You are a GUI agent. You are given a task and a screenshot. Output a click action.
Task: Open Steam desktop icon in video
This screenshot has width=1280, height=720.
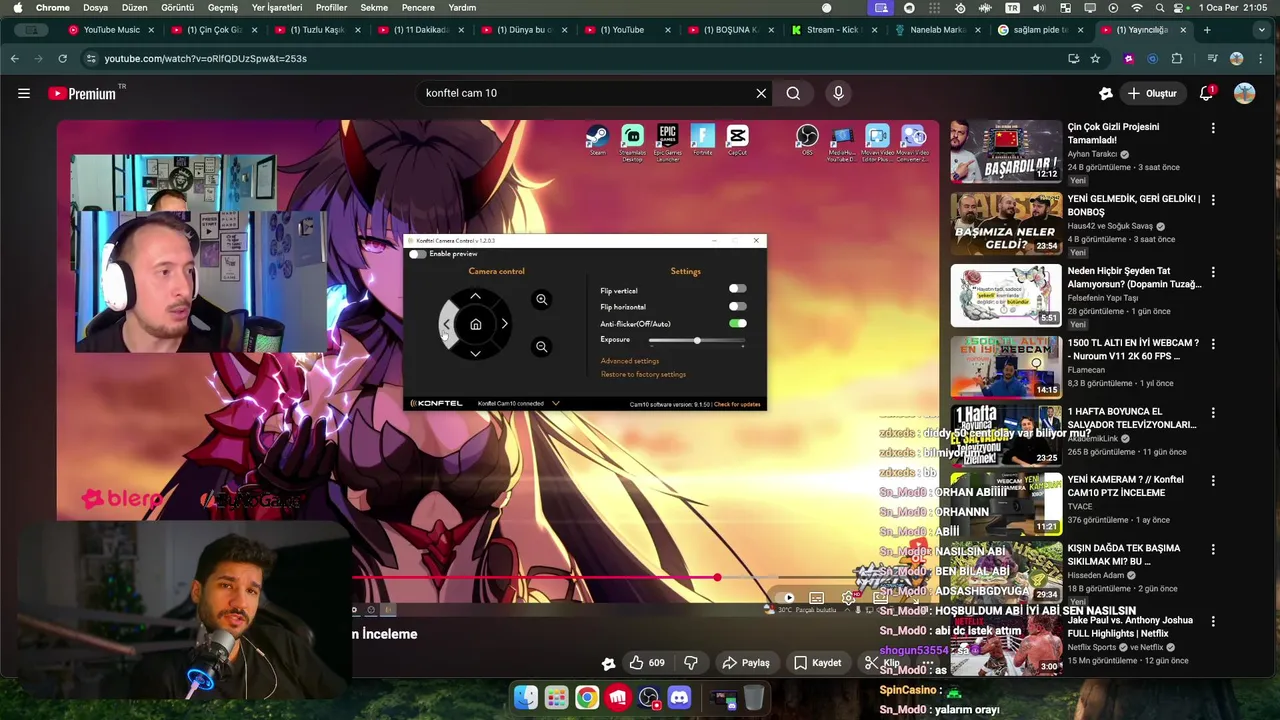point(597,139)
